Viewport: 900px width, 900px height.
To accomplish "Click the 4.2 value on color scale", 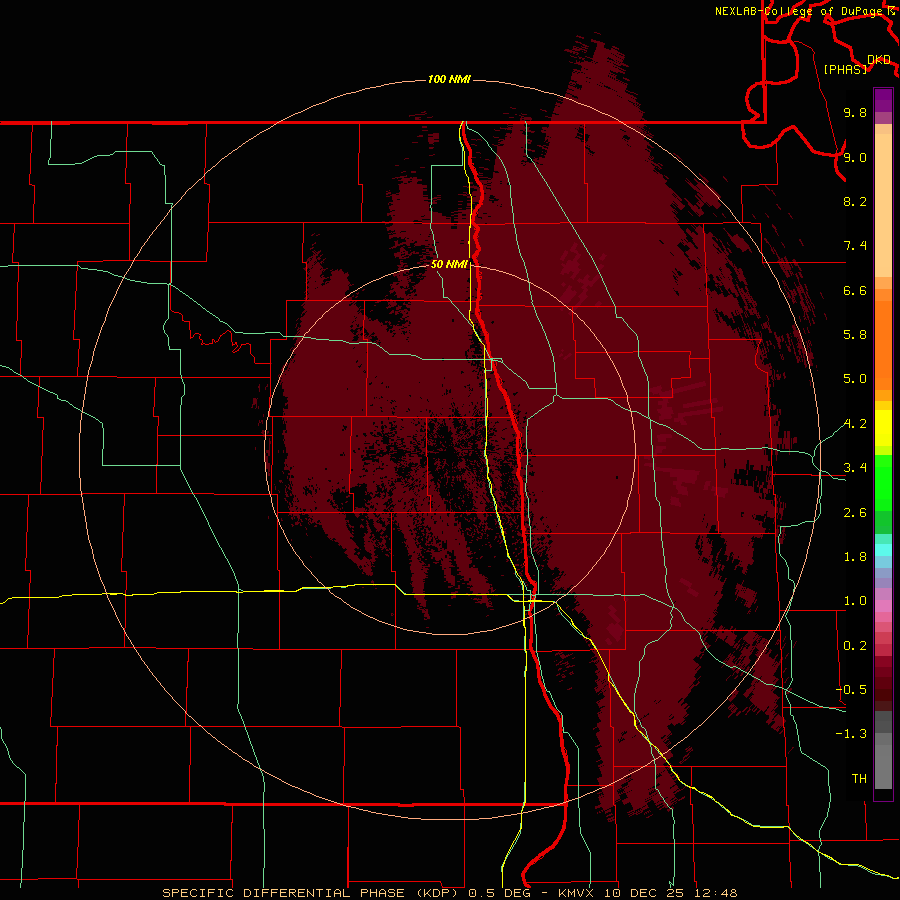I will tap(855, 424).
